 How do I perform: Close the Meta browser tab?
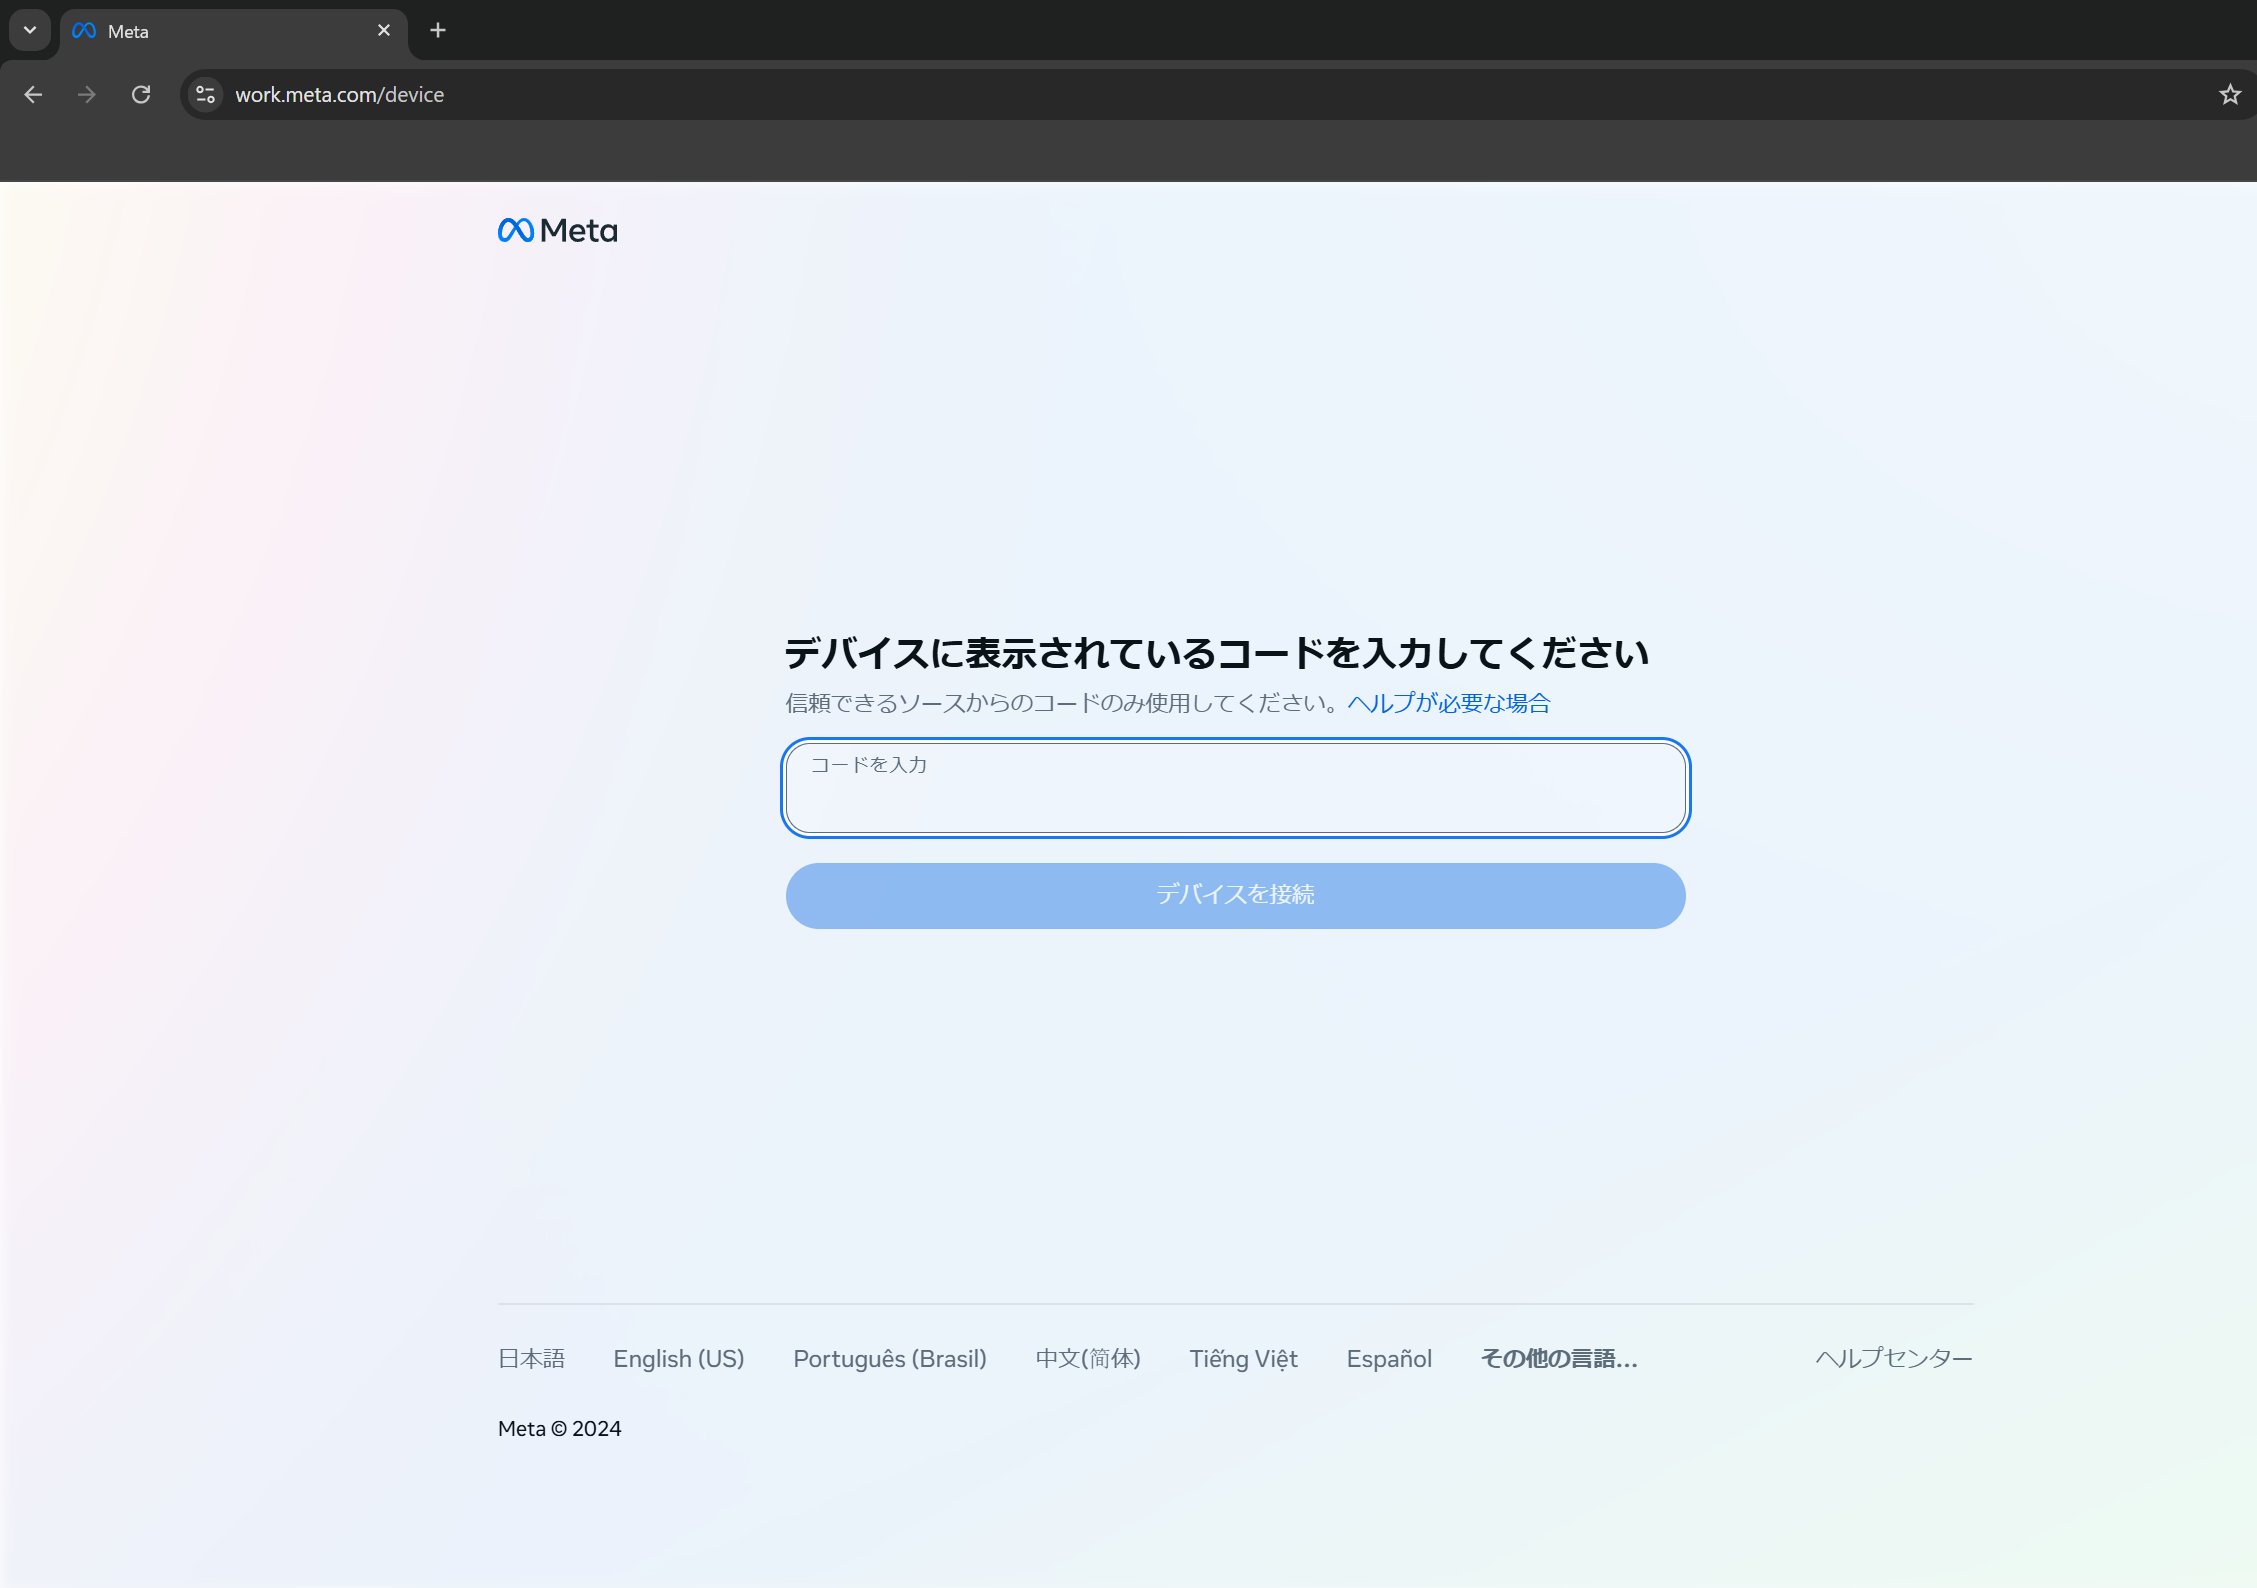pyautogui.click(x=383, y=30)
